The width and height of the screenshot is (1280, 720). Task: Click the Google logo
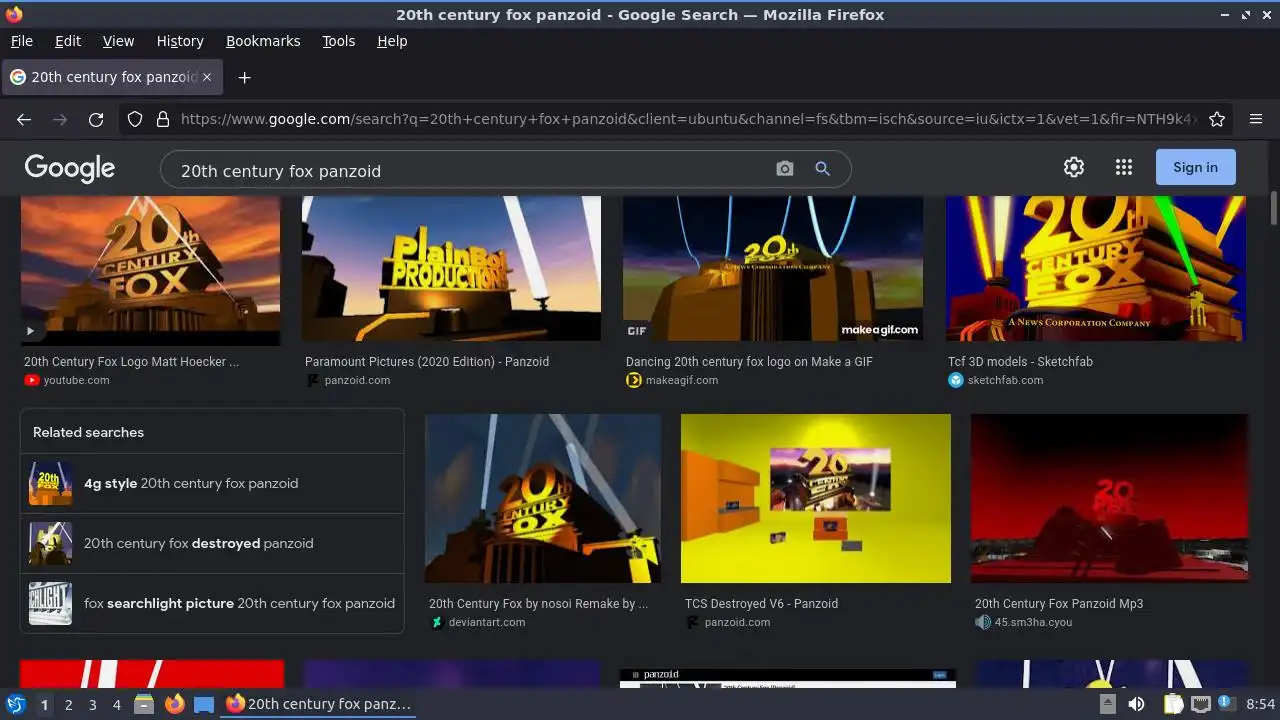70,168
